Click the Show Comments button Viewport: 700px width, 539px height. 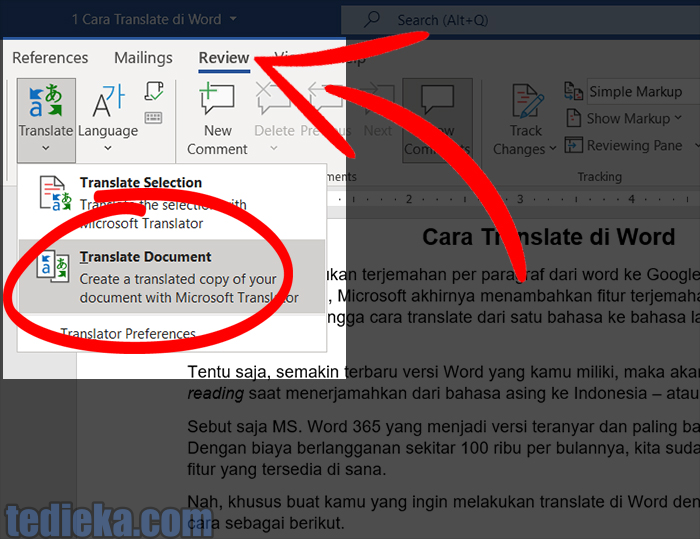tap(437, 120)
